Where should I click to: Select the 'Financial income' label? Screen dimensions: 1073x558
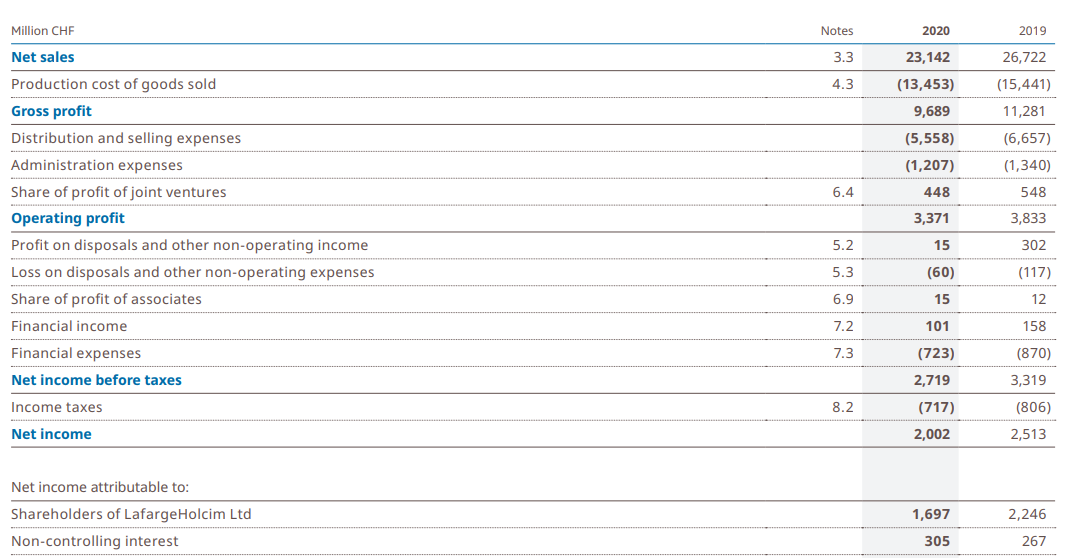69,327
